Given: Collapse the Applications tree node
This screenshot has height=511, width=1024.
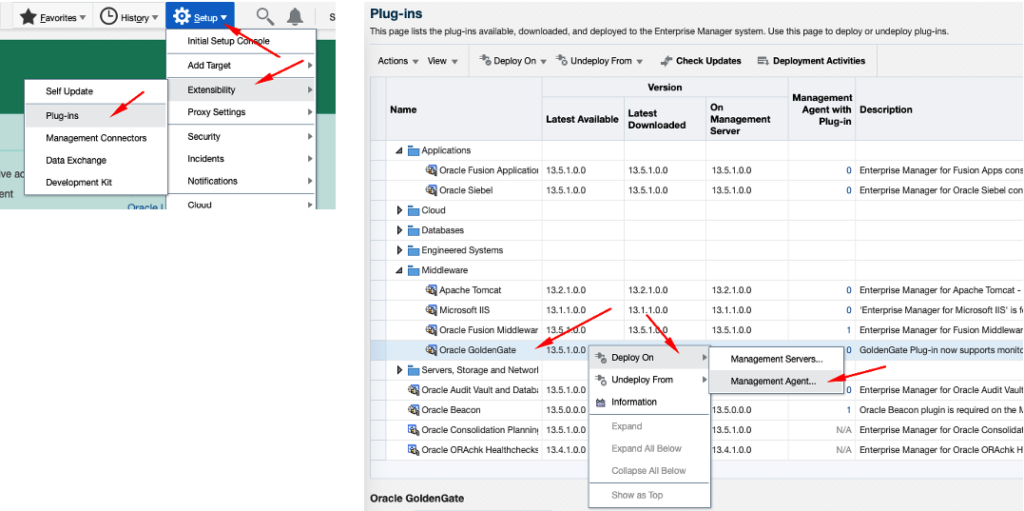Looking at the screenshot, I should [399, 151].
